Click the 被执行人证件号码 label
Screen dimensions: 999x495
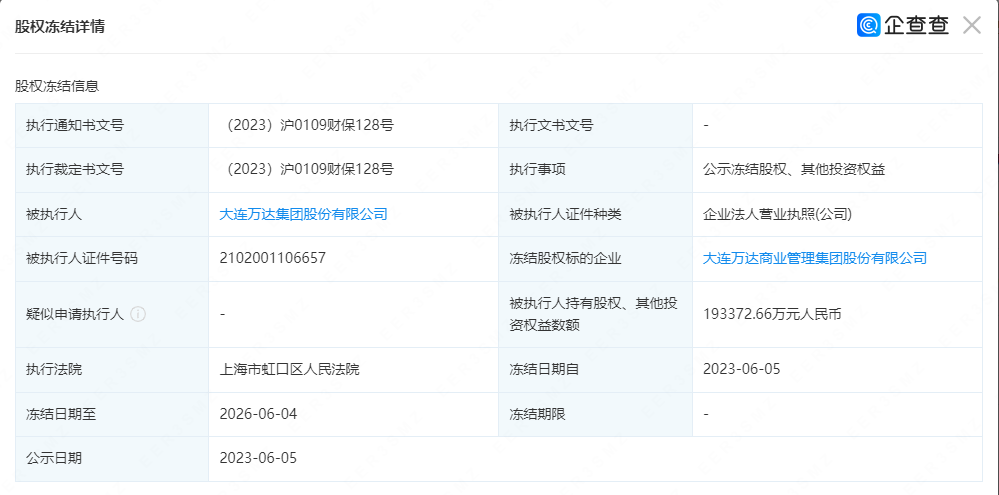(x=82, y=259)
